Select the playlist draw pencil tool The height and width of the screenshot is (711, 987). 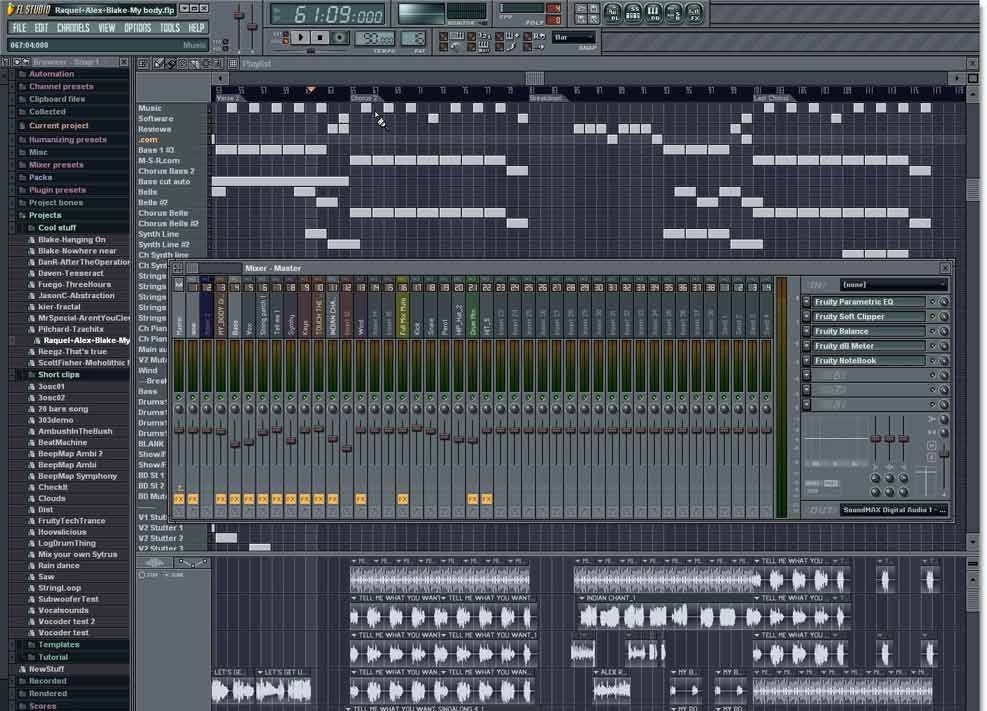pyautogui.click(x=159, y=64)
